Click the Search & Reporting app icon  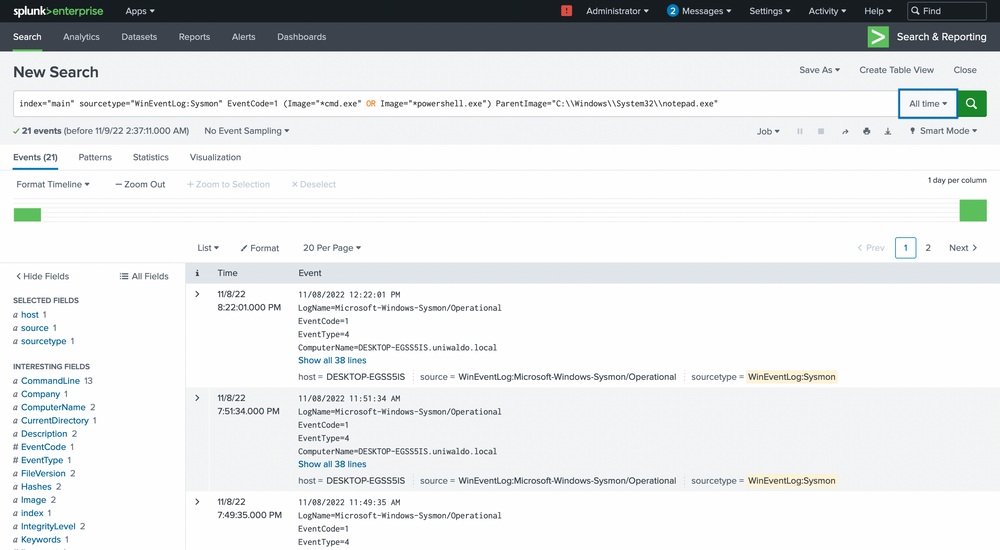coord(878,37)
